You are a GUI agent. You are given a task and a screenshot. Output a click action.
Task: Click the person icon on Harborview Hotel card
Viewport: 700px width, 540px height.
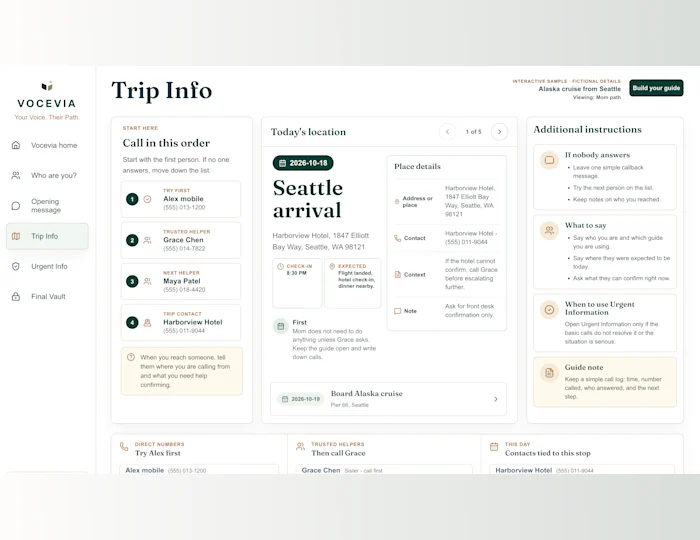(x=147, y=322)
